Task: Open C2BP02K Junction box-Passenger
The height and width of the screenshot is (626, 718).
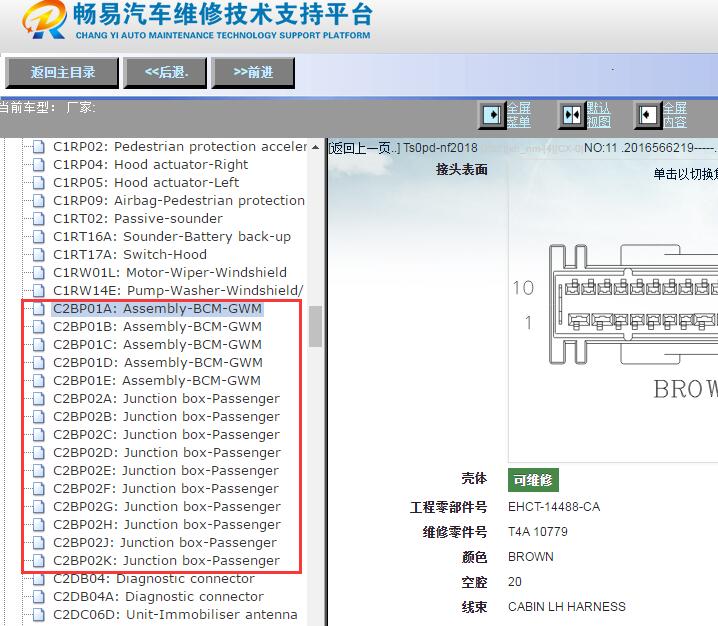Action: click(x=167, y=561)
